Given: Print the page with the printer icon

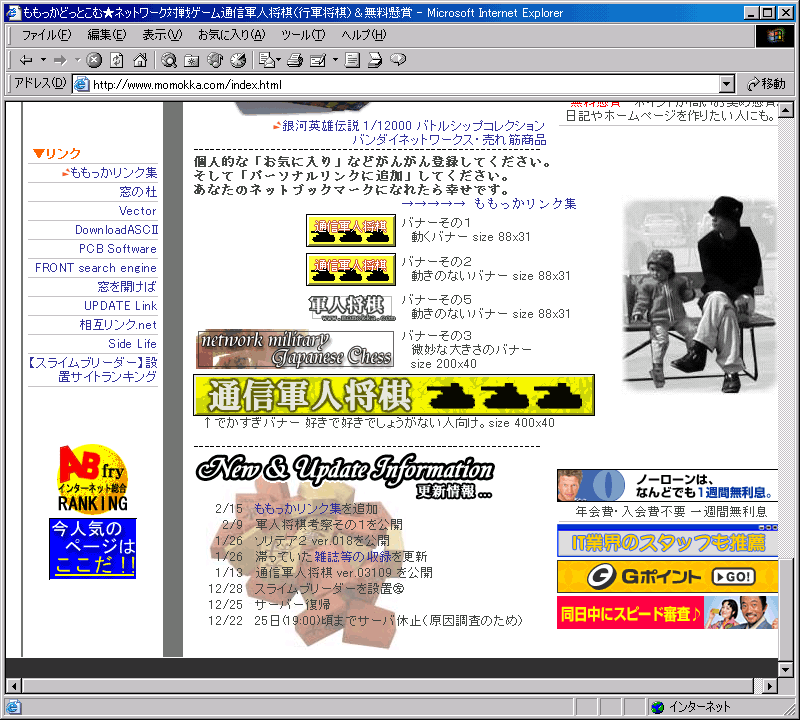Looking at the screenshot, I should (295, 60).
